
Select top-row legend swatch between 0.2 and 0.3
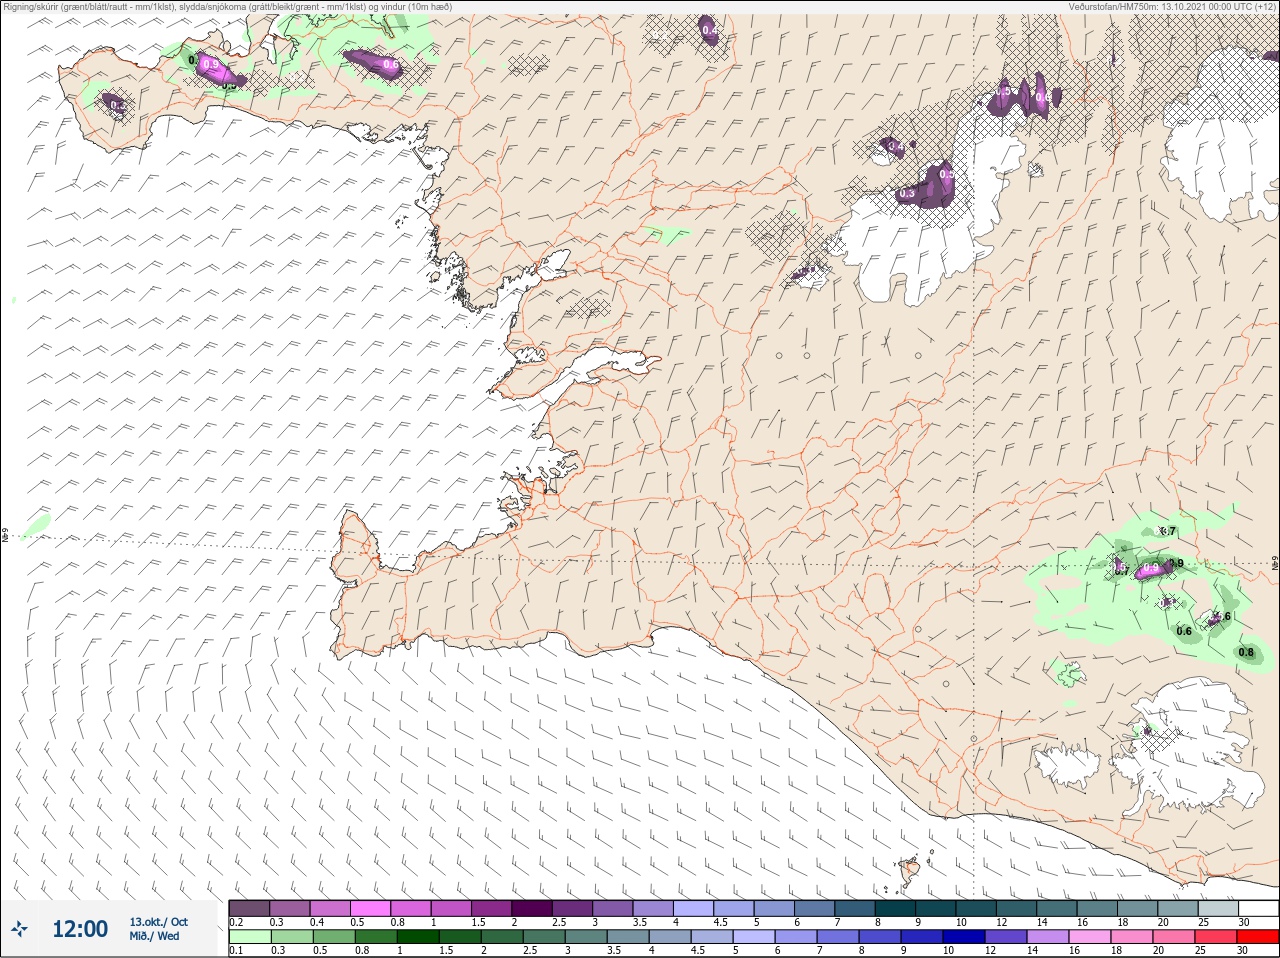pyautogui.click(x=249, y=908)
